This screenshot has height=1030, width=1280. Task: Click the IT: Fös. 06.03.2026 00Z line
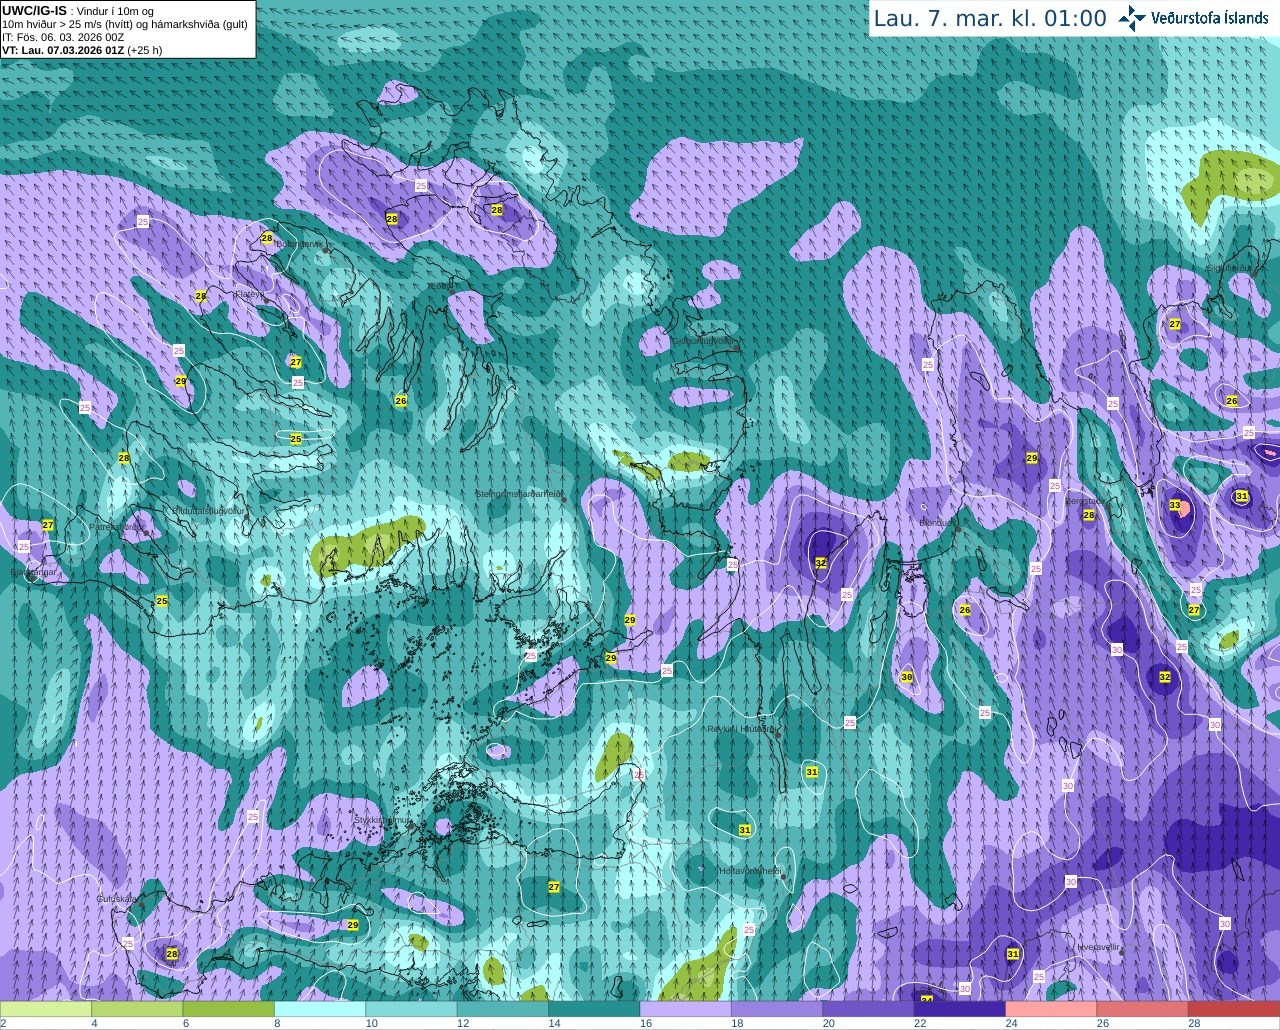[x=63, y=37]
